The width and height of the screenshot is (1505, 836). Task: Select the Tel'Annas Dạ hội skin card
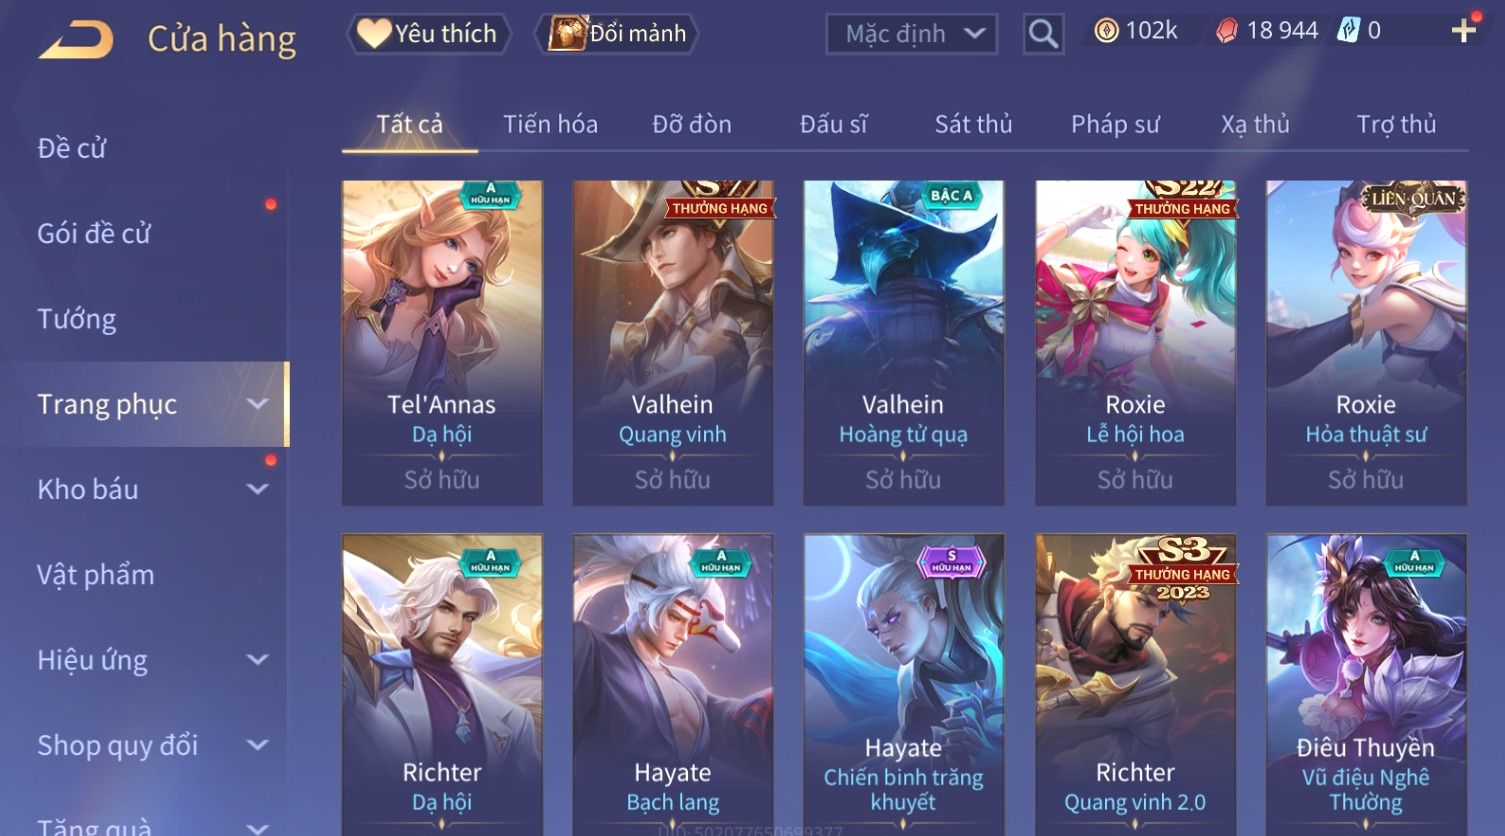click(x=442, y=342)
